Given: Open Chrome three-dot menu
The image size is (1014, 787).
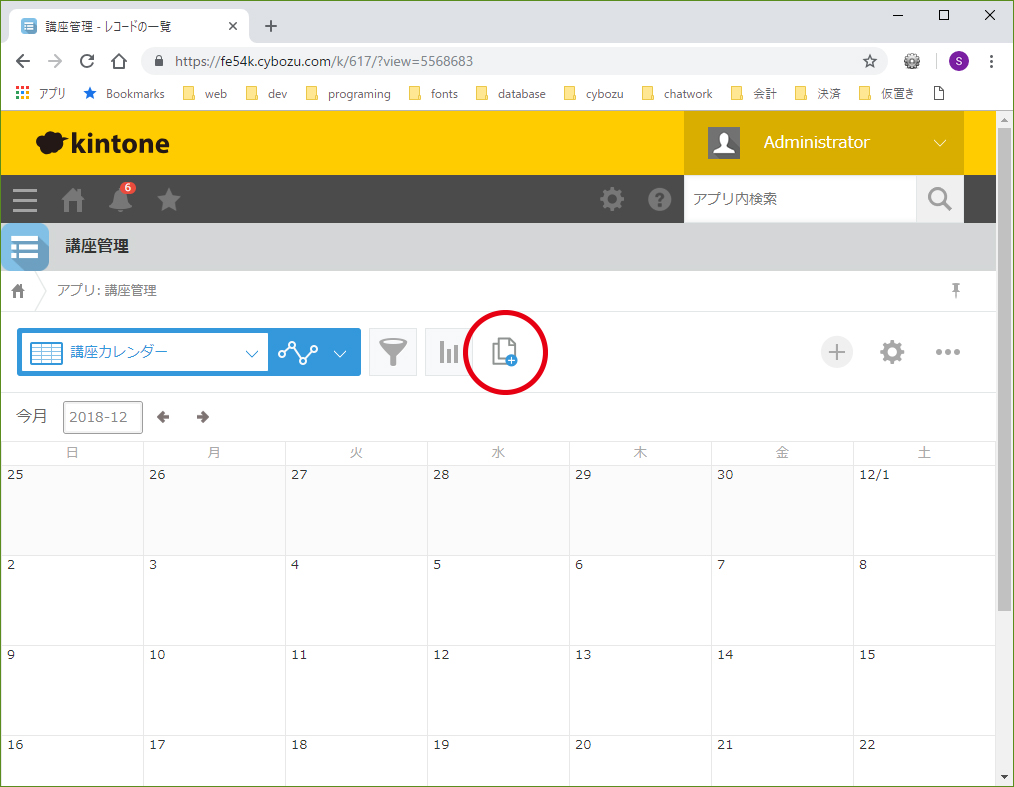Looking at the screenshot, I should pyautogui.click(x=991, y=61).
